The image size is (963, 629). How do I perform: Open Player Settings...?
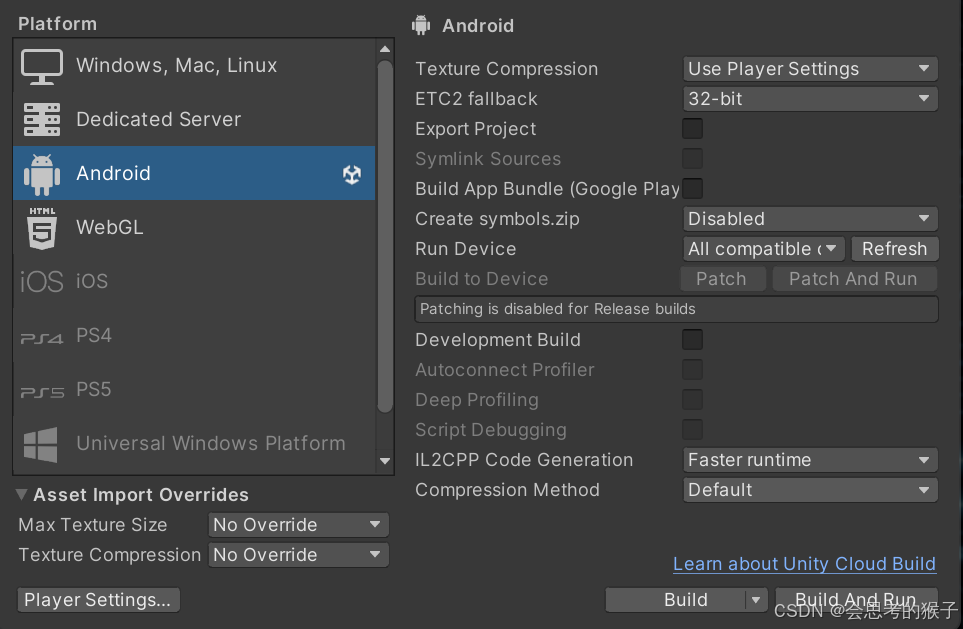98,600
